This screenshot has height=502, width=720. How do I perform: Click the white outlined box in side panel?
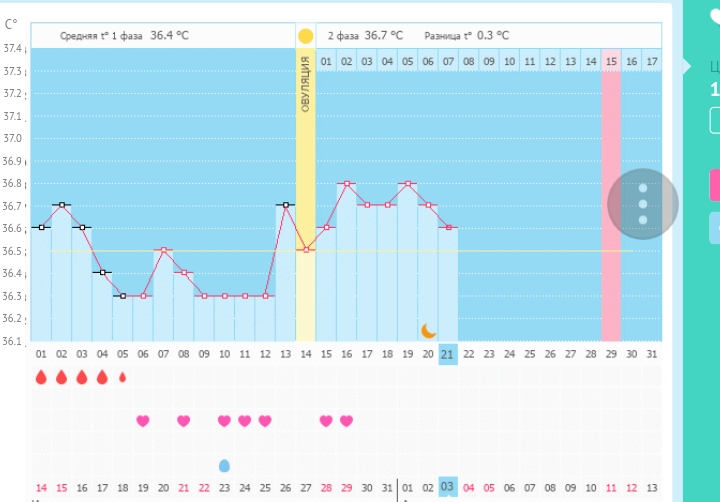714,121
